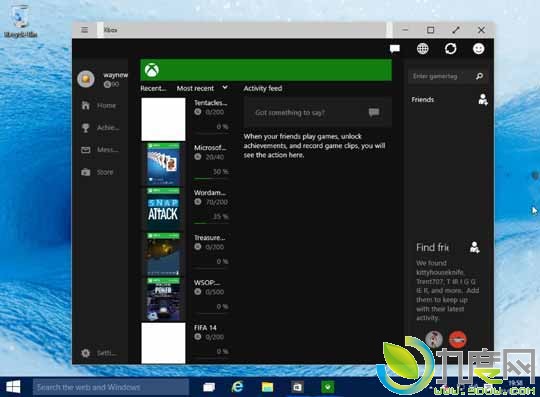Open the Store app on the taskbar
Image resolution: width=540 pixels, height=397 pixels.
[x=297, y=387]
